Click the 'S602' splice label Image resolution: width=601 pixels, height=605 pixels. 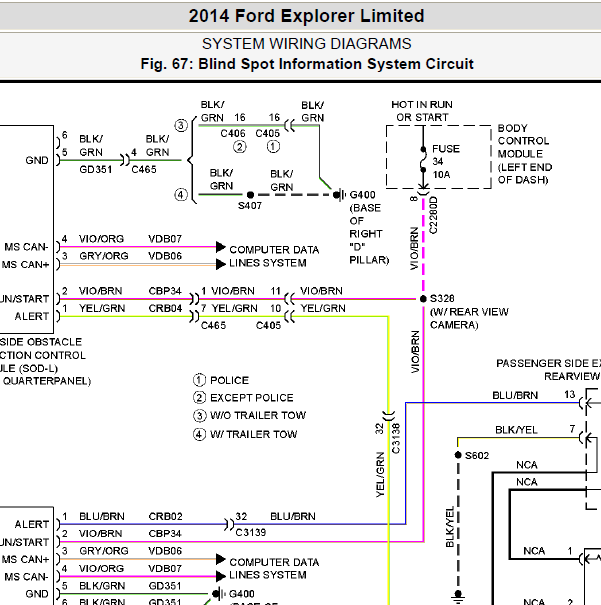tap(477, 456)
